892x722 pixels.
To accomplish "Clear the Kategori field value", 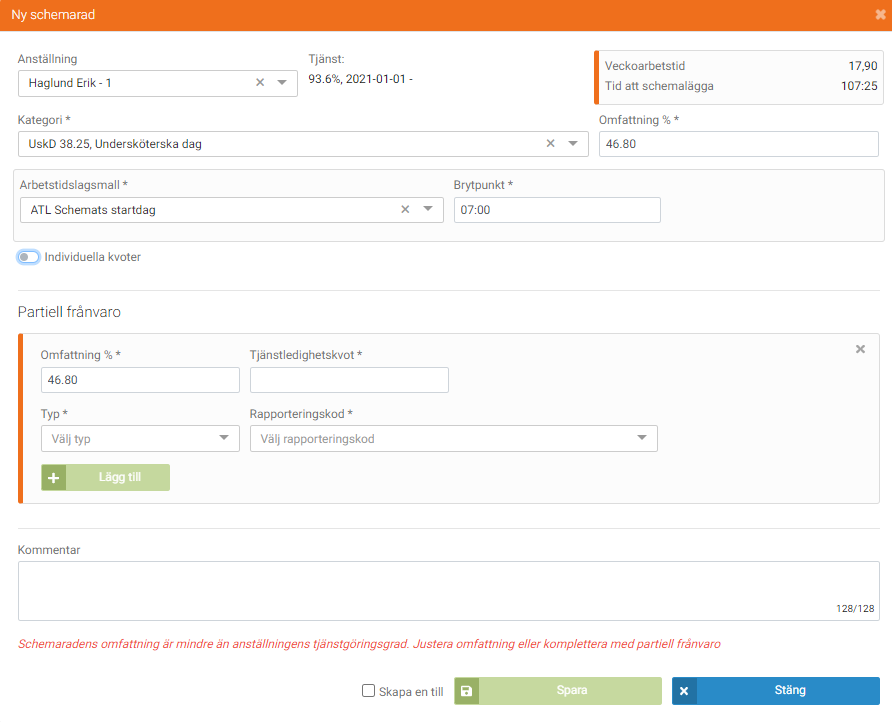I will point(550,144).
